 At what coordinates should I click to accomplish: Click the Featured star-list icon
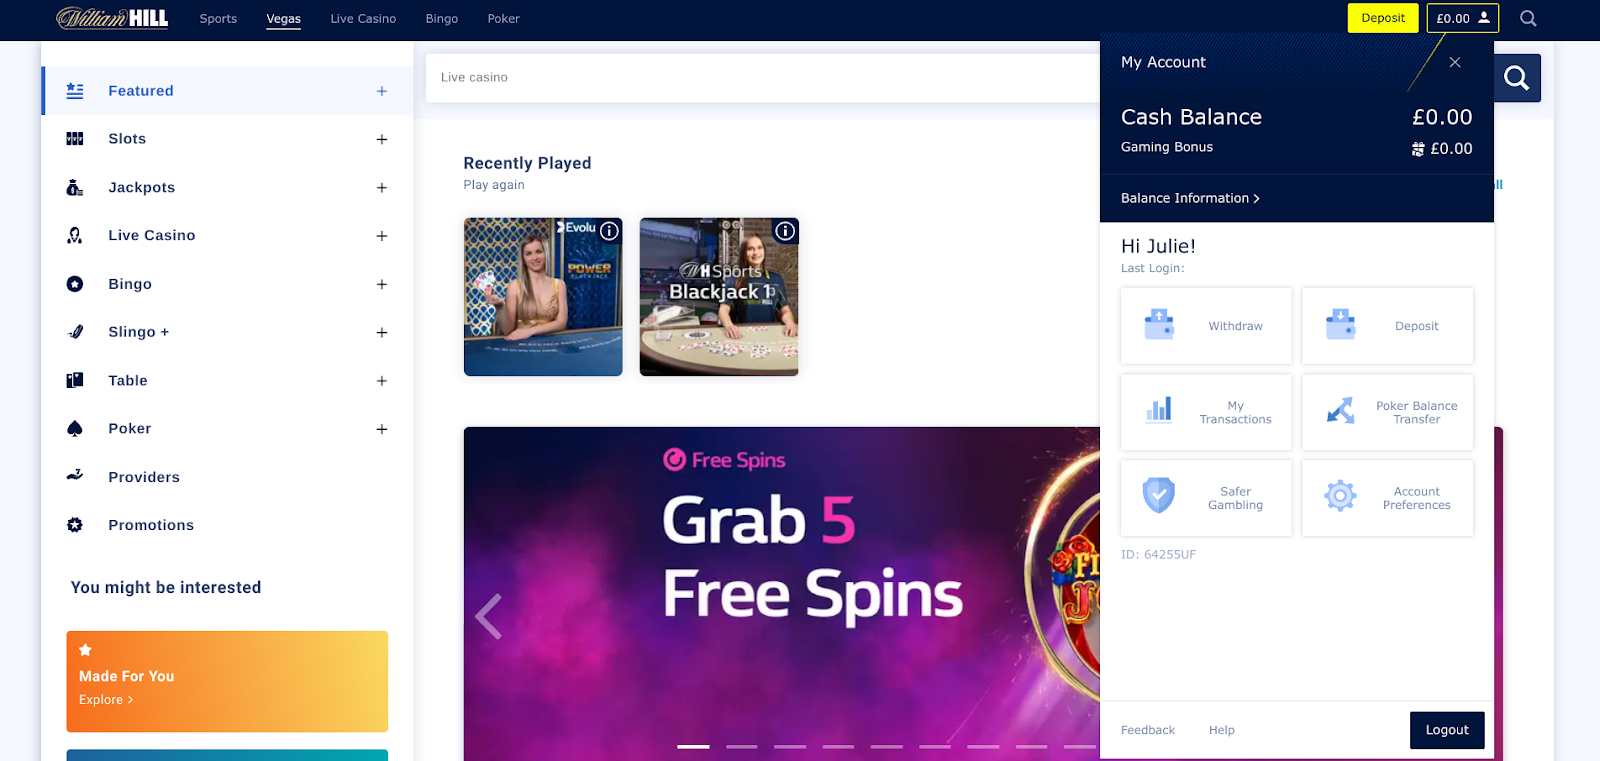coord(75,91)
